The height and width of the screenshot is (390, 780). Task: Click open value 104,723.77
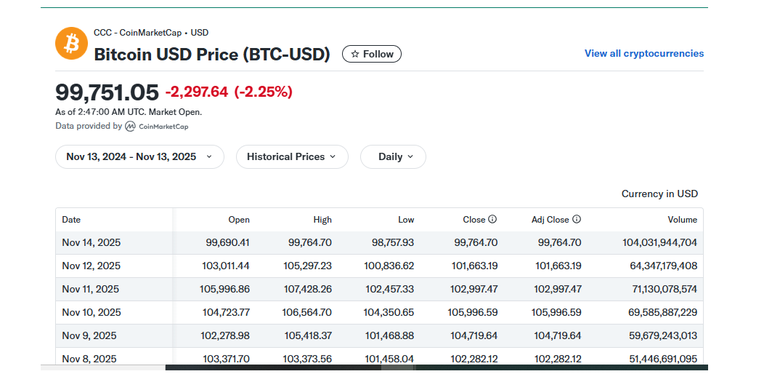pos(225,312)
